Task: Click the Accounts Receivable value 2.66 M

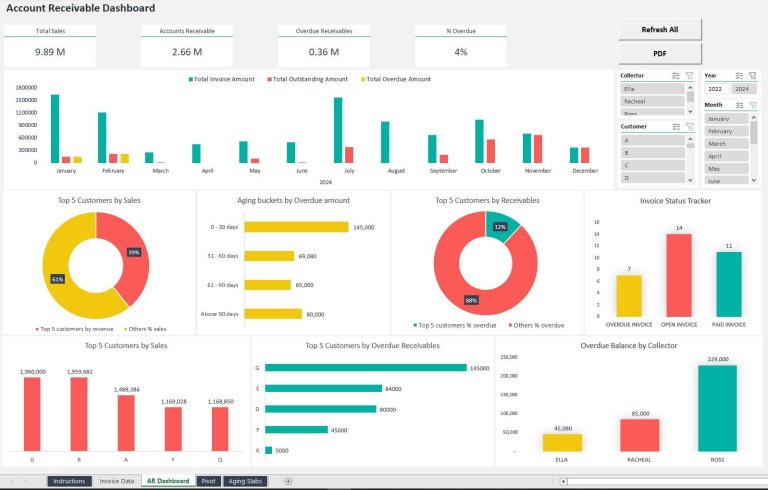Action: coord(187,52)
